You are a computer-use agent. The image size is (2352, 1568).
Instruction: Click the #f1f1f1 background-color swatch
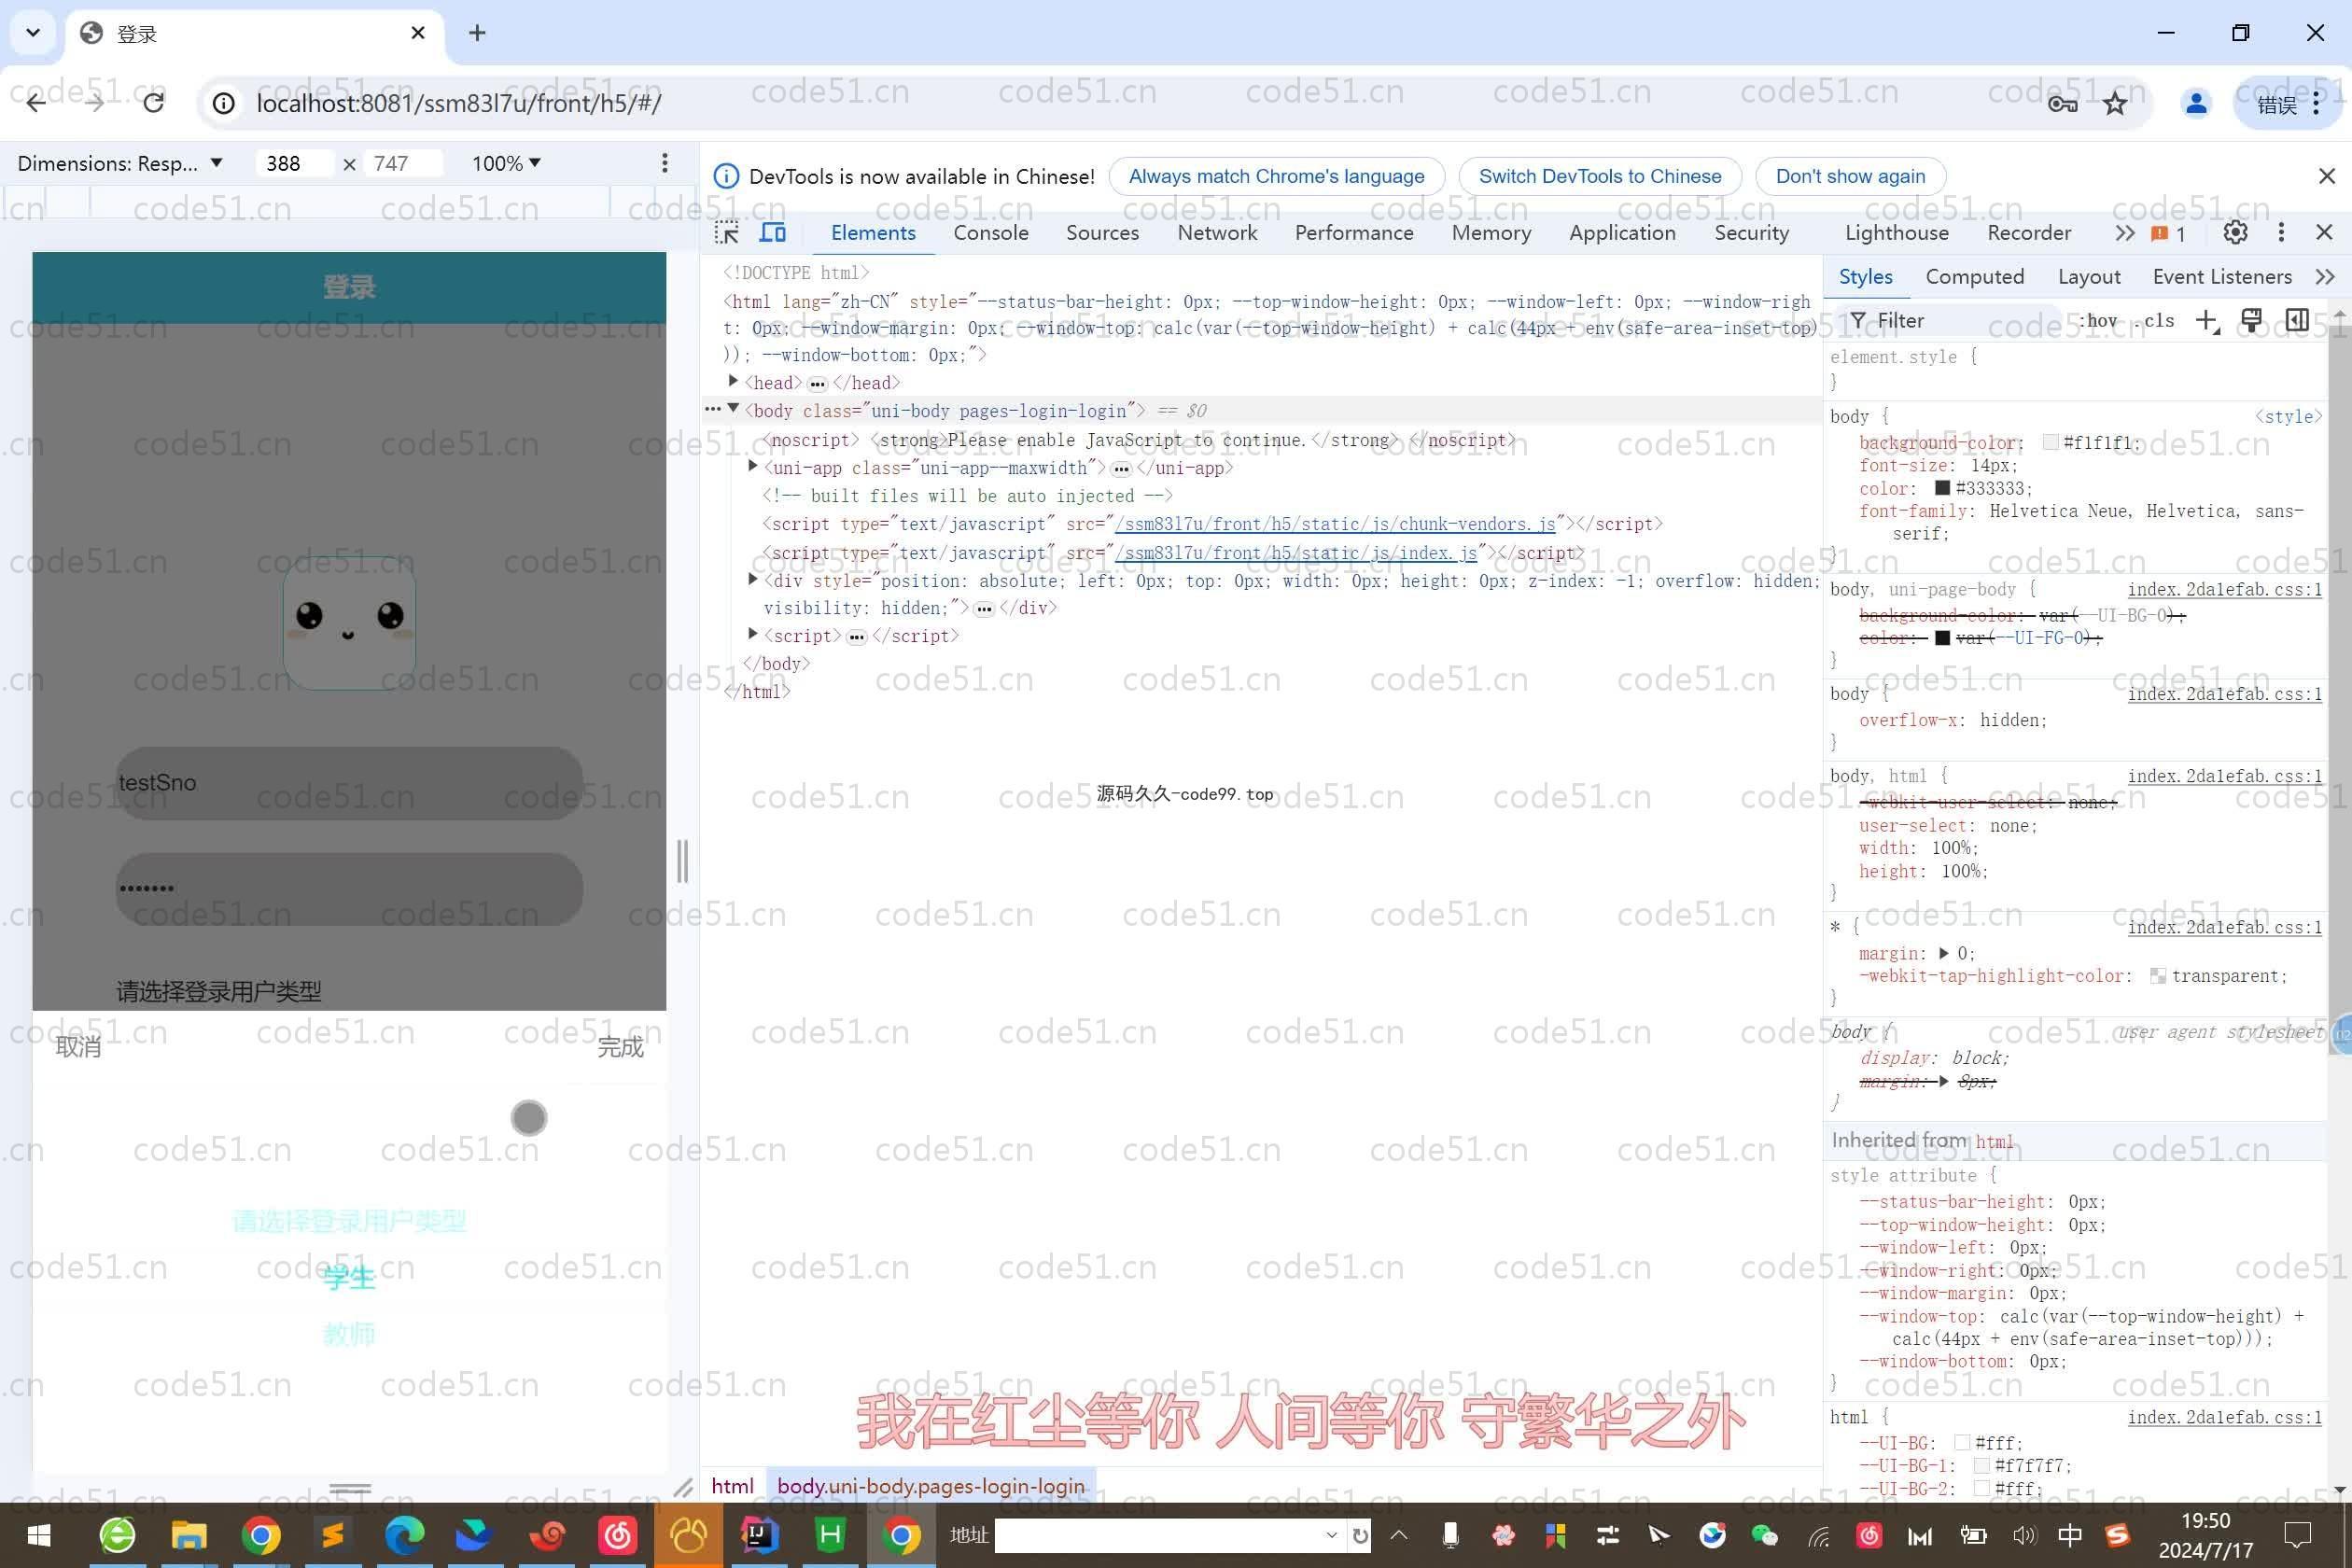2050,442
